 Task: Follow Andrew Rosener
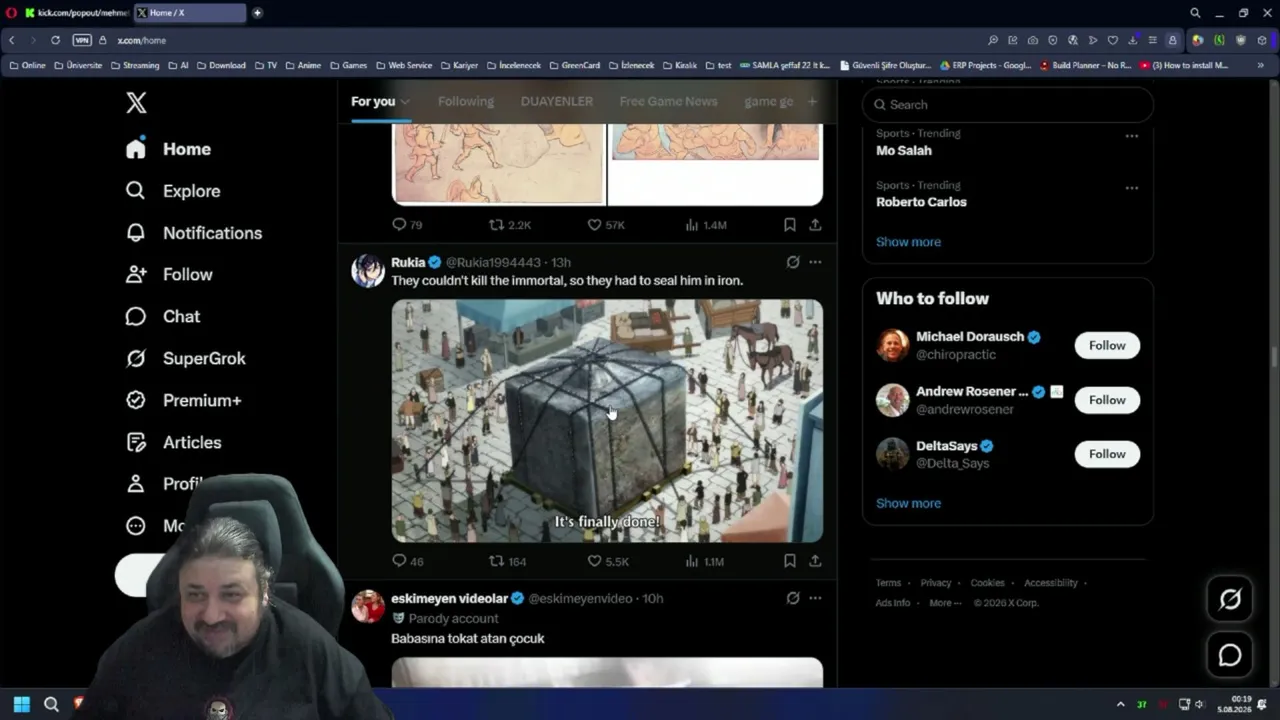1107,400
